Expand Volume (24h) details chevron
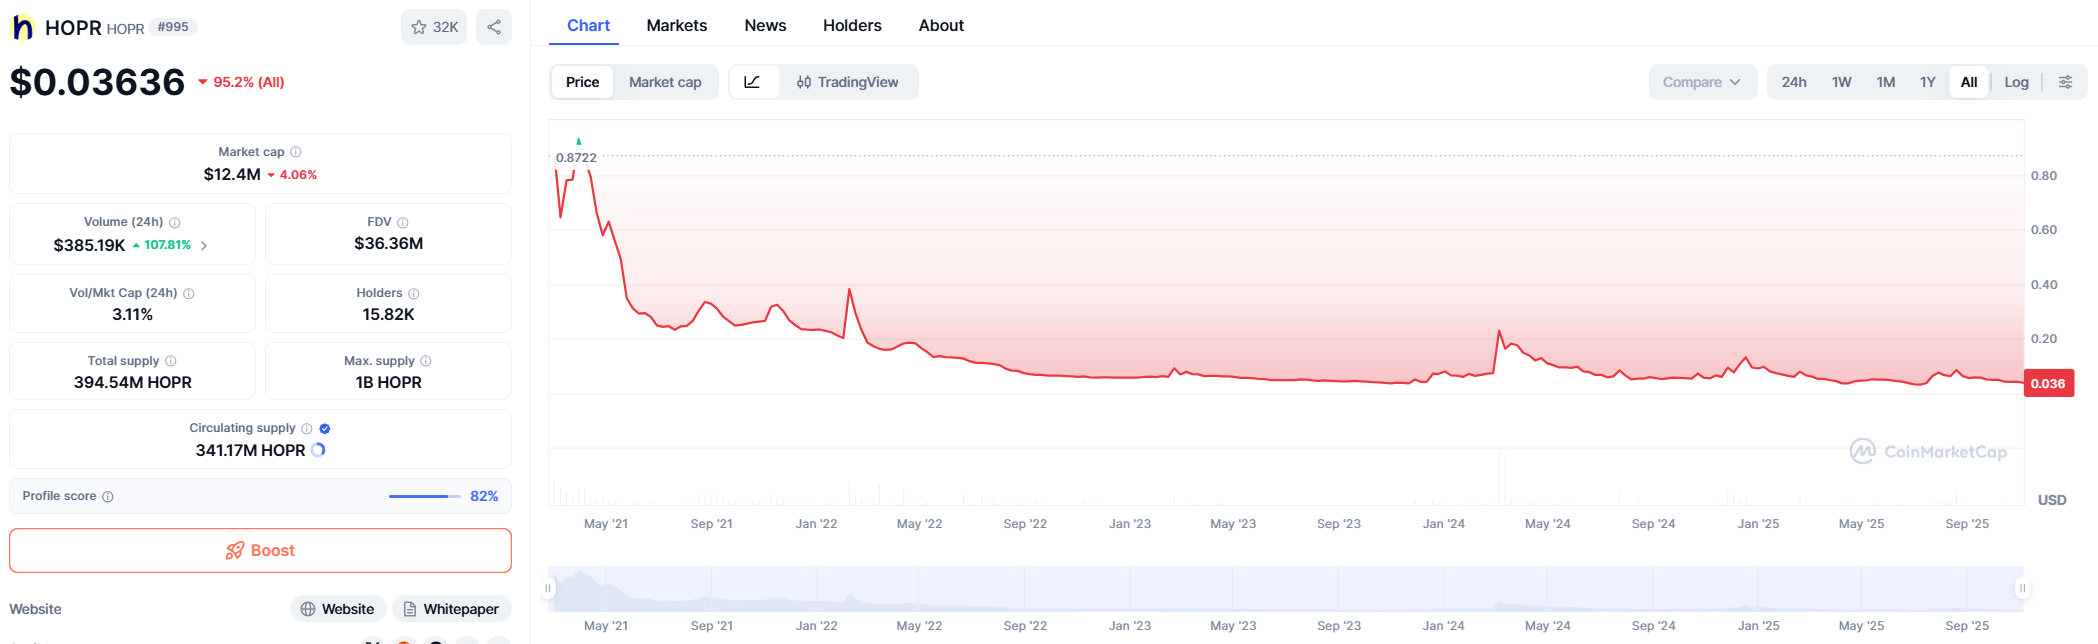 coord(204,245)
